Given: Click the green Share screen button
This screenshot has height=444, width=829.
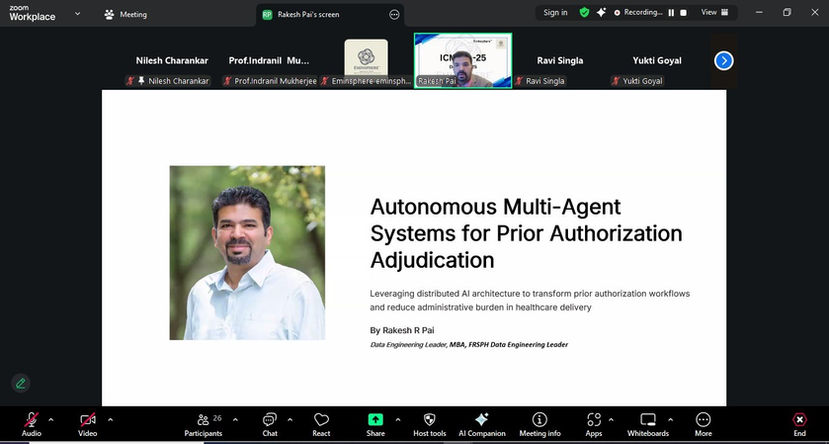Looking at the screenshot, I should (x=375, y=424).
